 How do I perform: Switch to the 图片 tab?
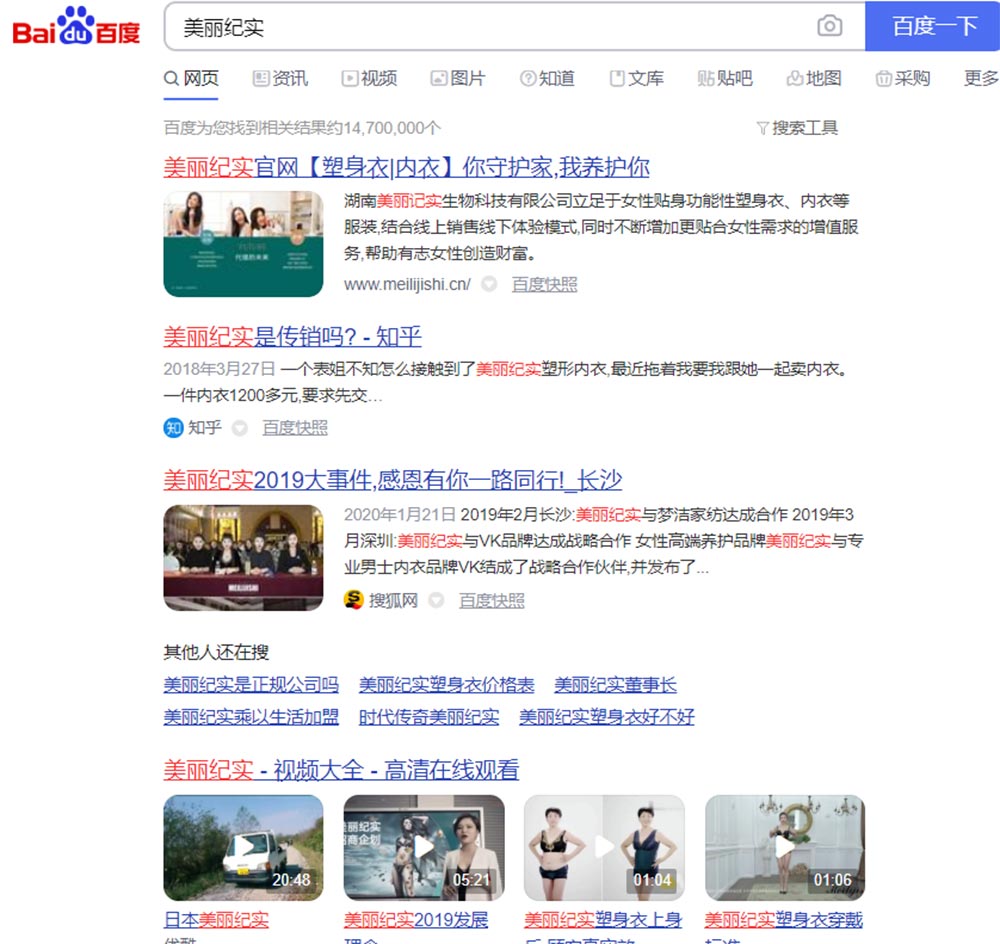457,78
